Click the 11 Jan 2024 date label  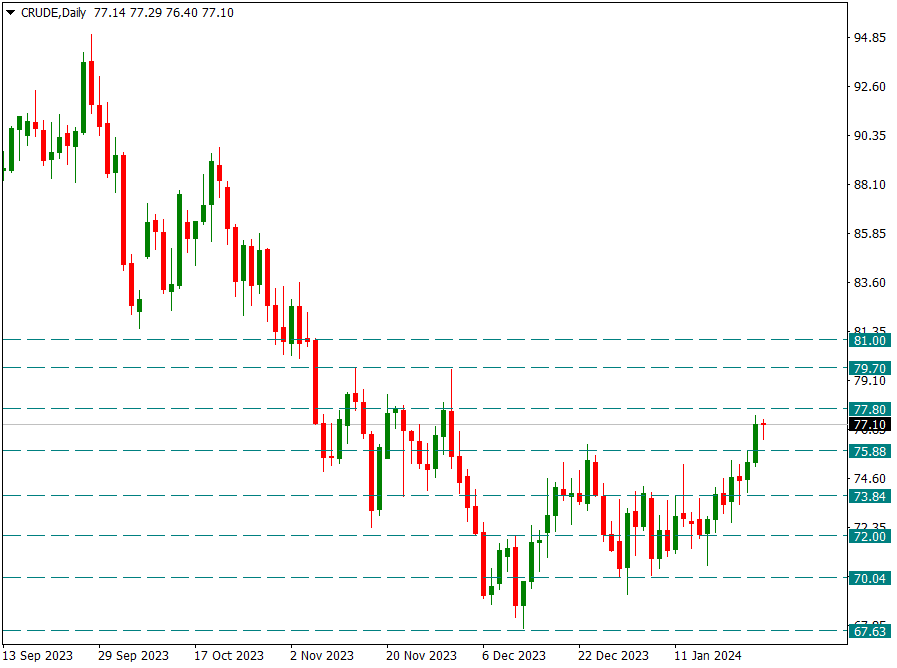[708, 655]
